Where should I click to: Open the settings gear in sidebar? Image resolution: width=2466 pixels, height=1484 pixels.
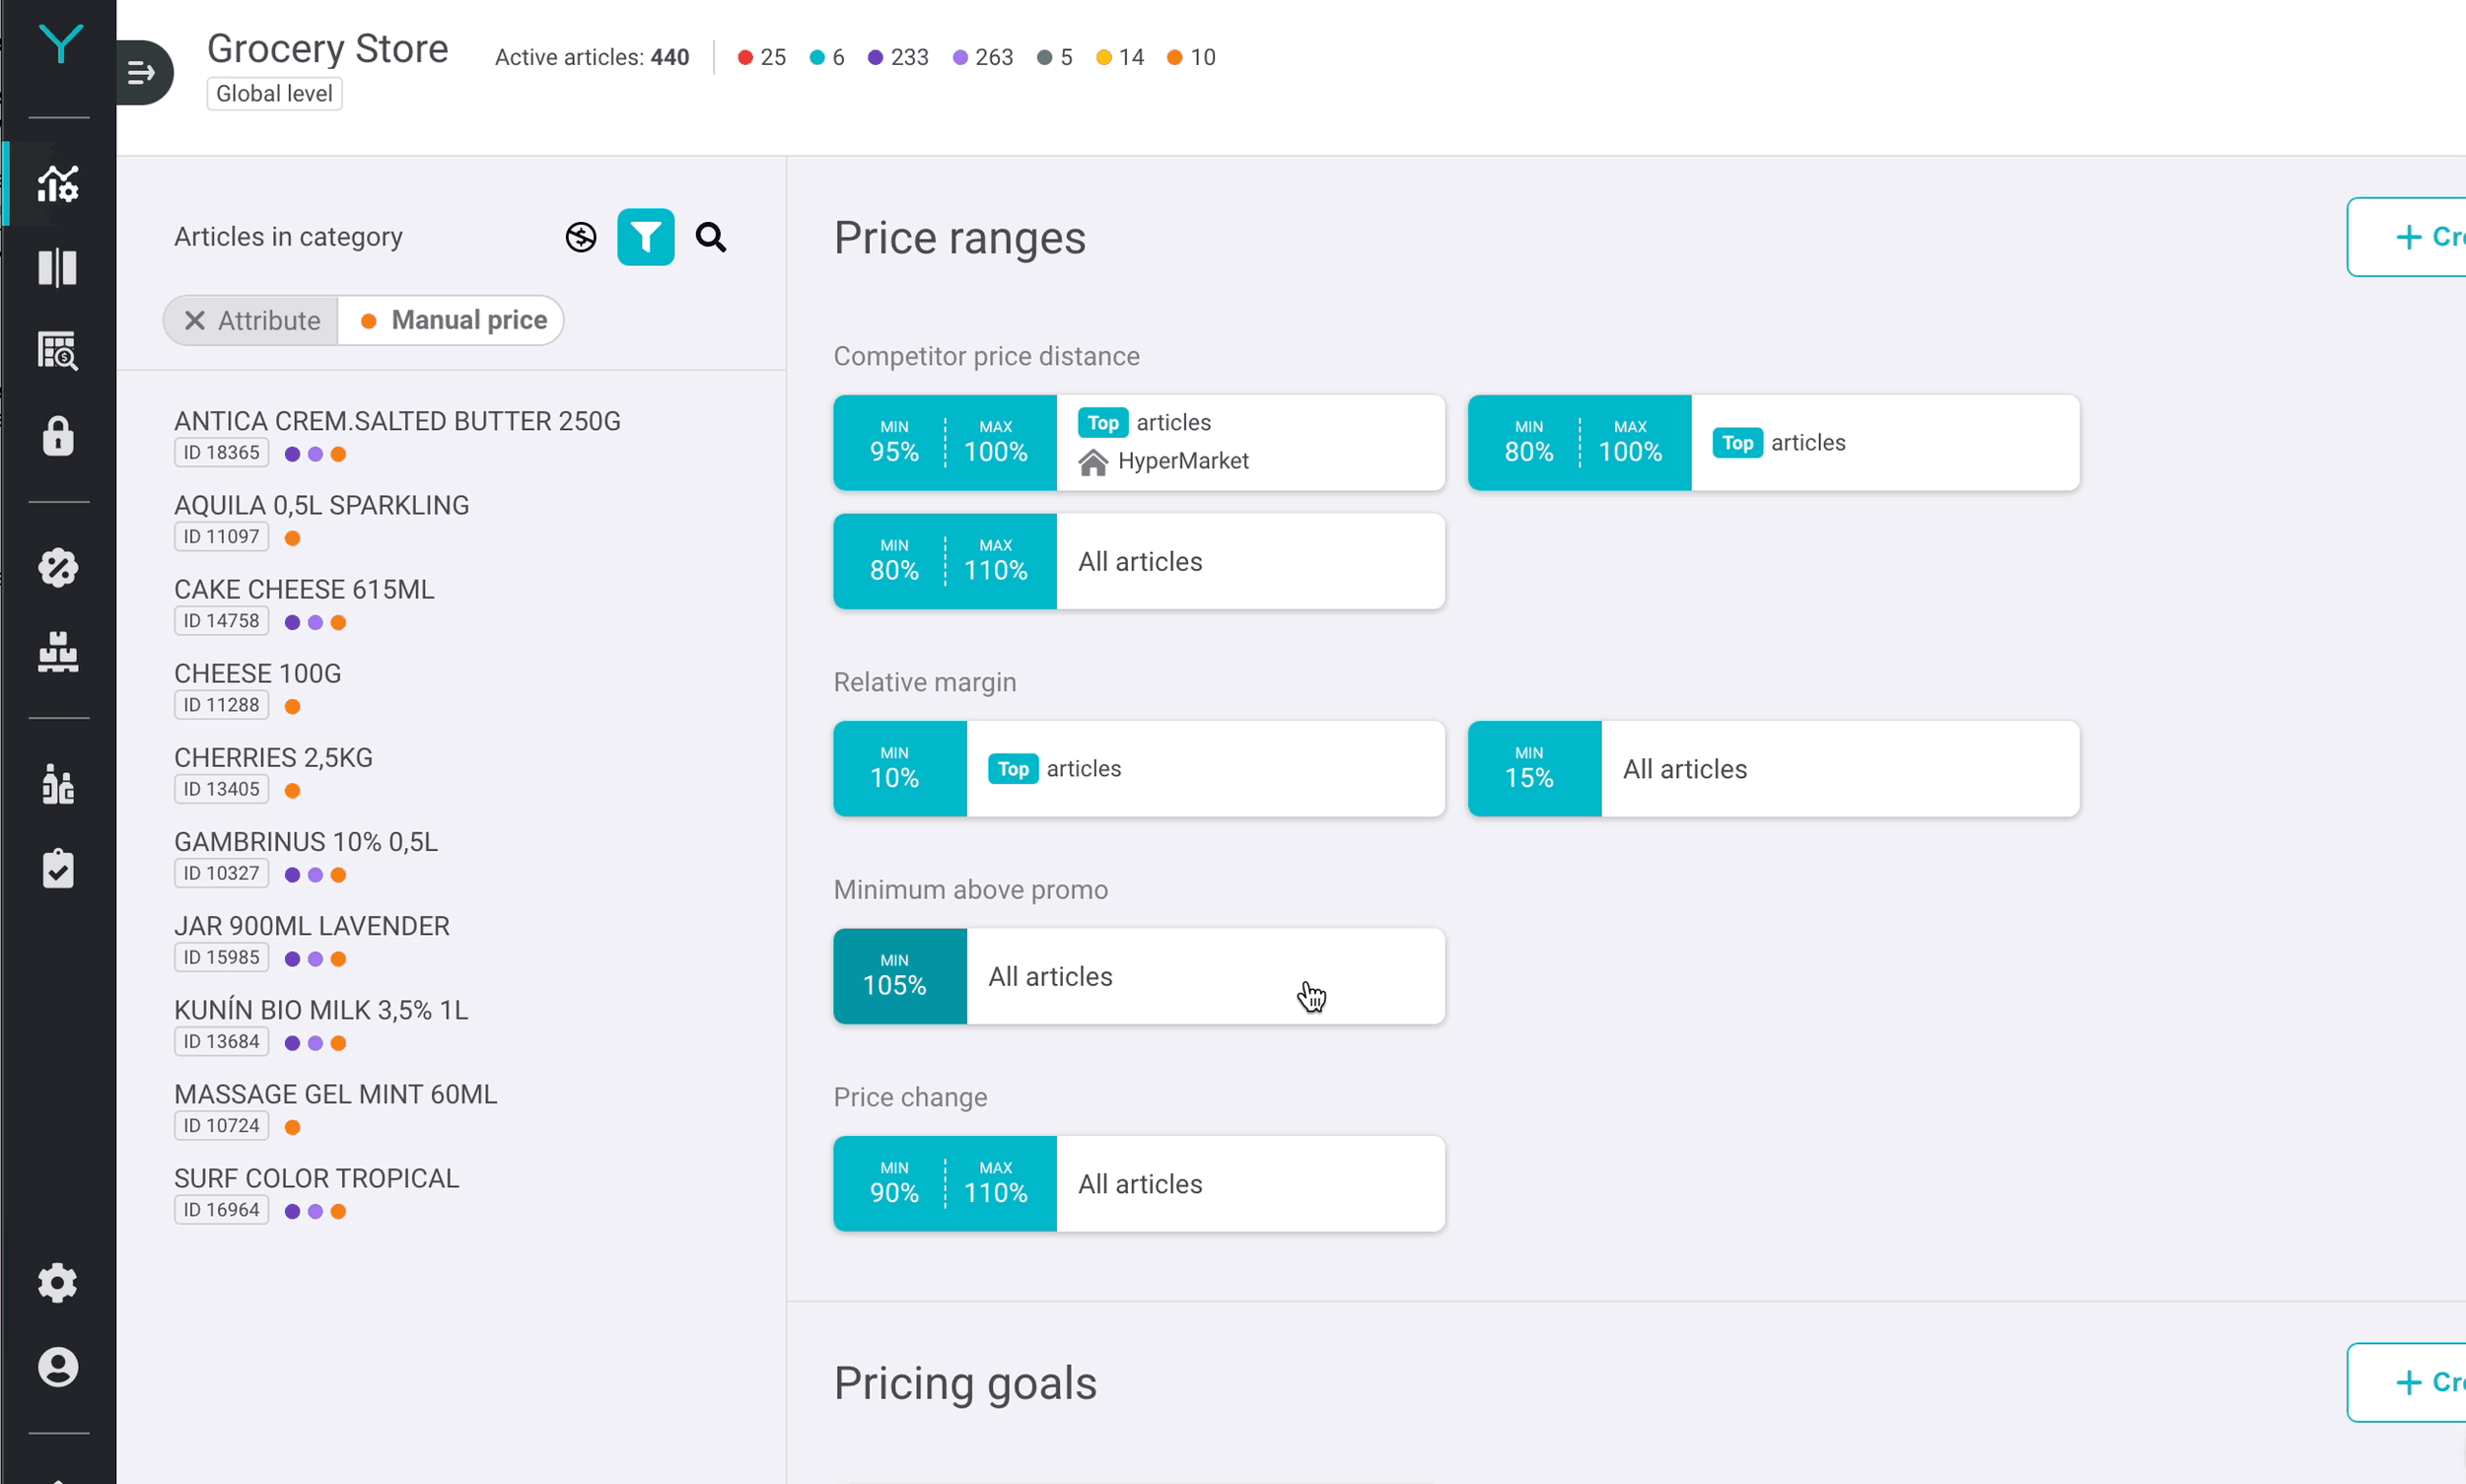pos(58,1282)
